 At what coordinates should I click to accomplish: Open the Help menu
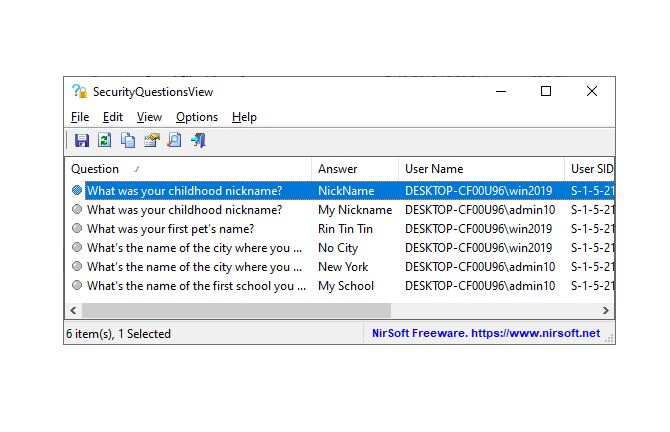(244, 117)
